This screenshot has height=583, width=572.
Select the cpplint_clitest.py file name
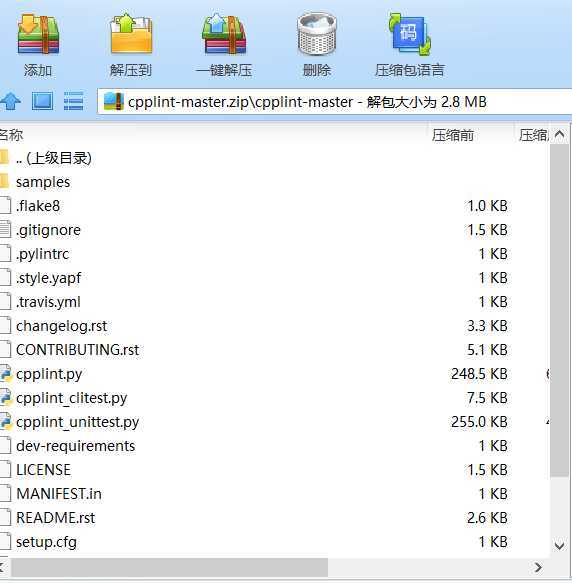(71, 398)
